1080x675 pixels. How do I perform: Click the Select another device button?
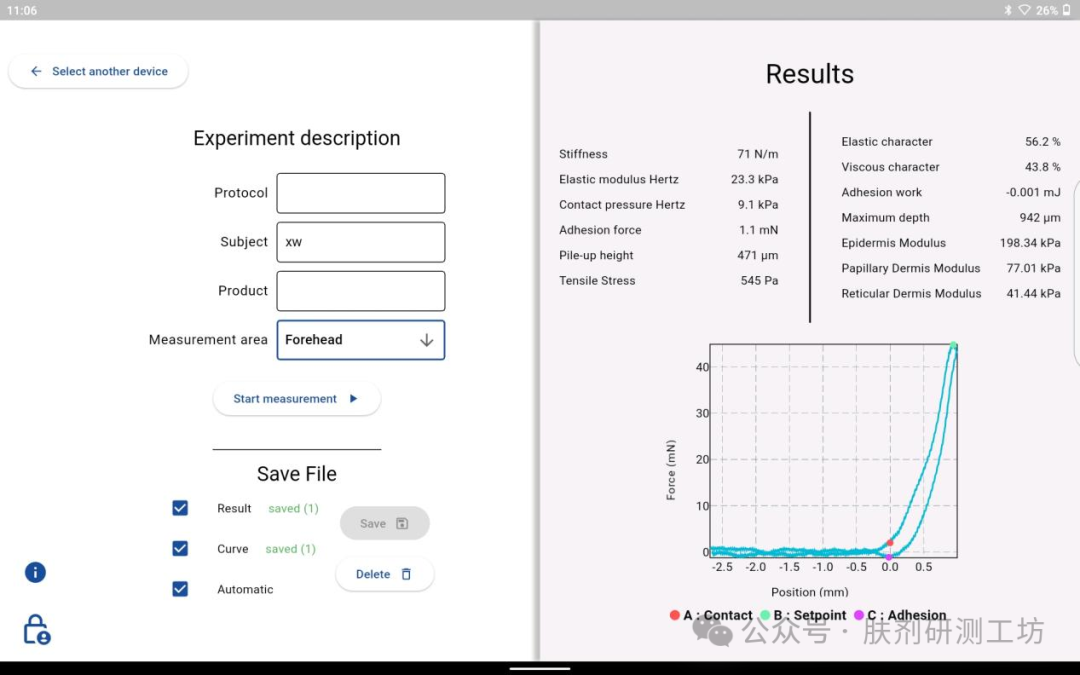(x=98, y=71)
